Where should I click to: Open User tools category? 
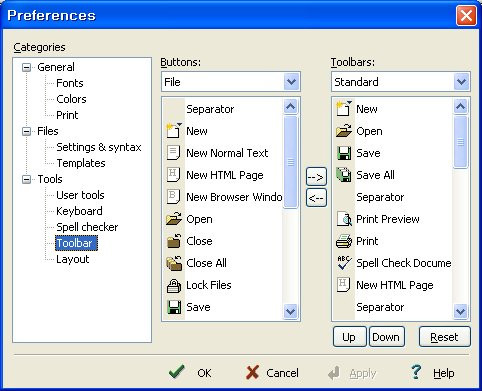tap(80, 195)
